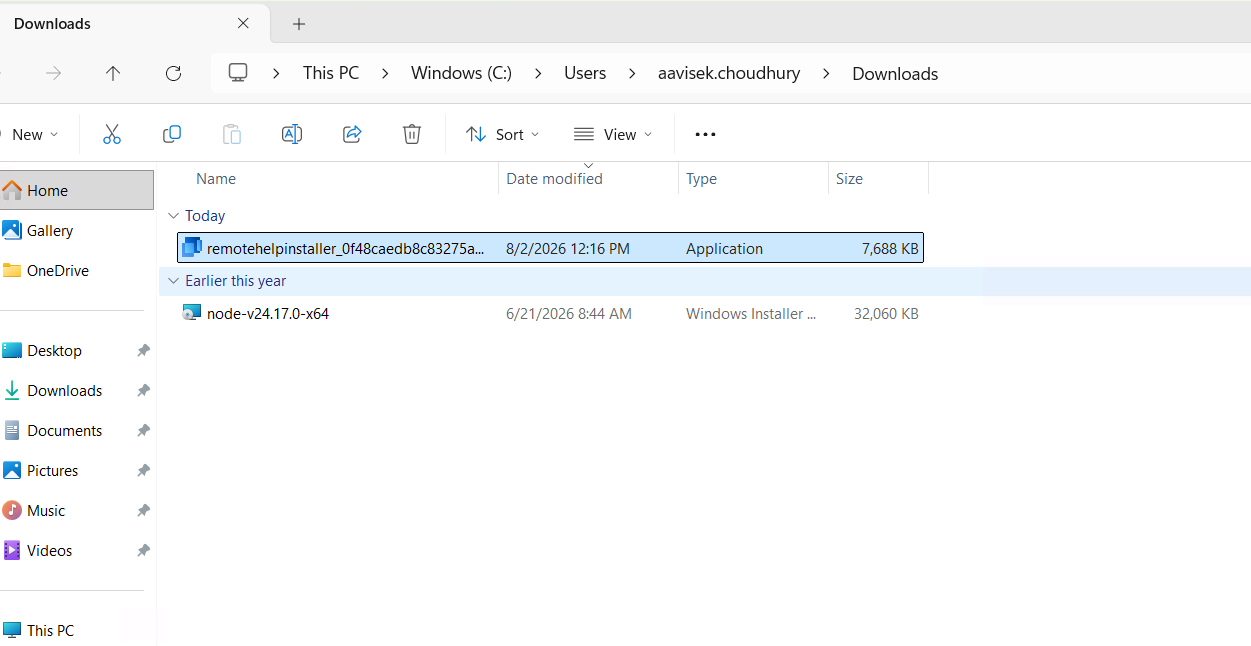Select the remotehelpinstaller file name
Screen dimensions: 1251x646
click(346, 248)
